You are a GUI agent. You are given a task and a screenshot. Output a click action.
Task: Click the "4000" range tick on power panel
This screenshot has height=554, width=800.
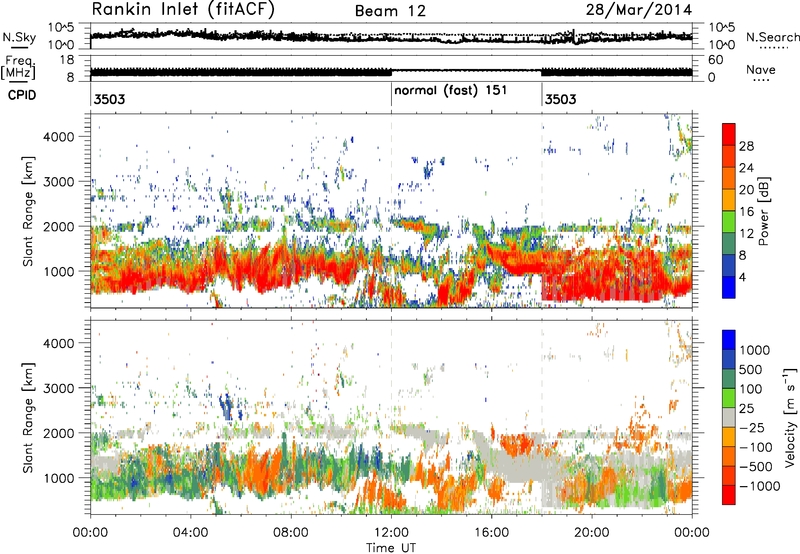[59, 137]
